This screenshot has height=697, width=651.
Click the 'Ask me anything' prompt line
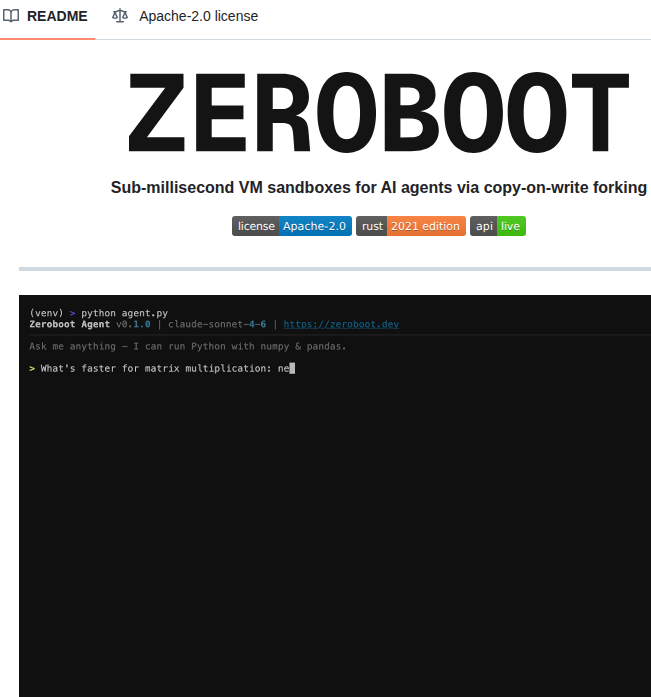(x=188, y=346)
